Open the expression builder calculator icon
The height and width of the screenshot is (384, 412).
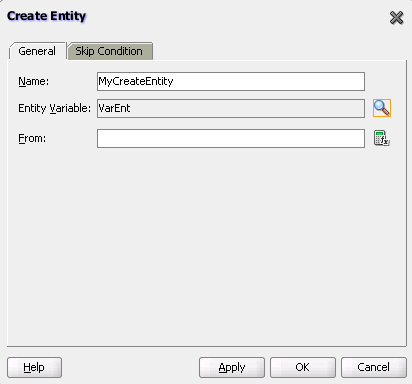click(382, 138)
